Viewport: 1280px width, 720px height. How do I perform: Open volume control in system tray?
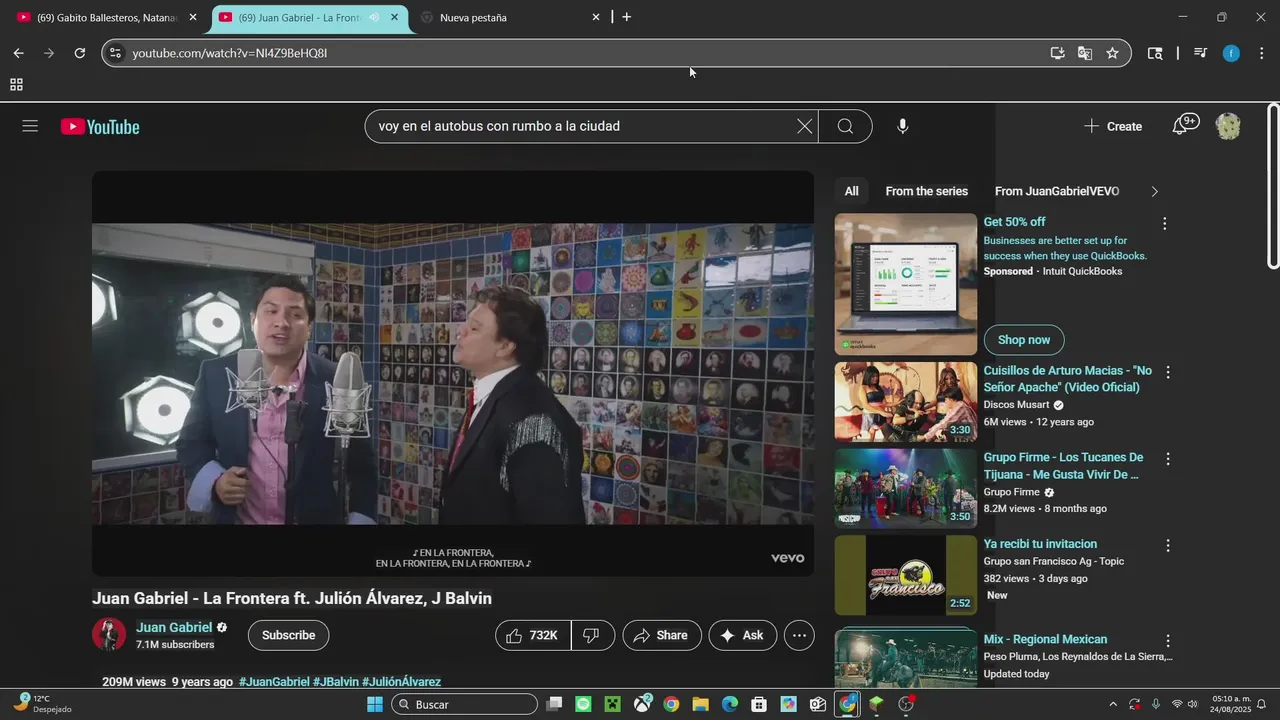(x=1193, y=704)
